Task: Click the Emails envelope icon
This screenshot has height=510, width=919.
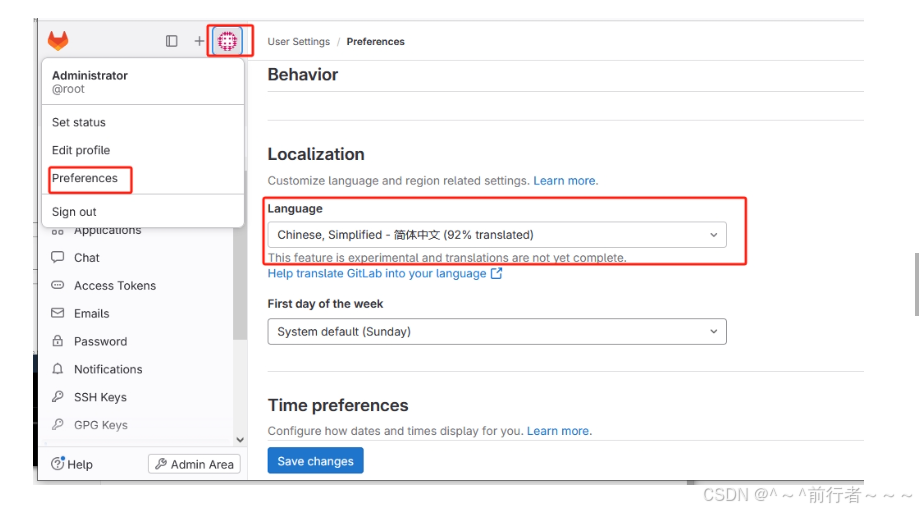Action: tap(57, 313)
